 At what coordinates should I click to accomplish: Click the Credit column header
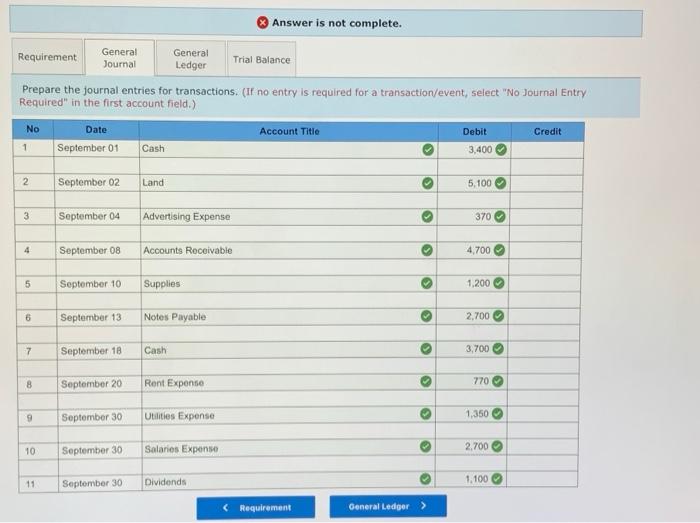point(547,132)
